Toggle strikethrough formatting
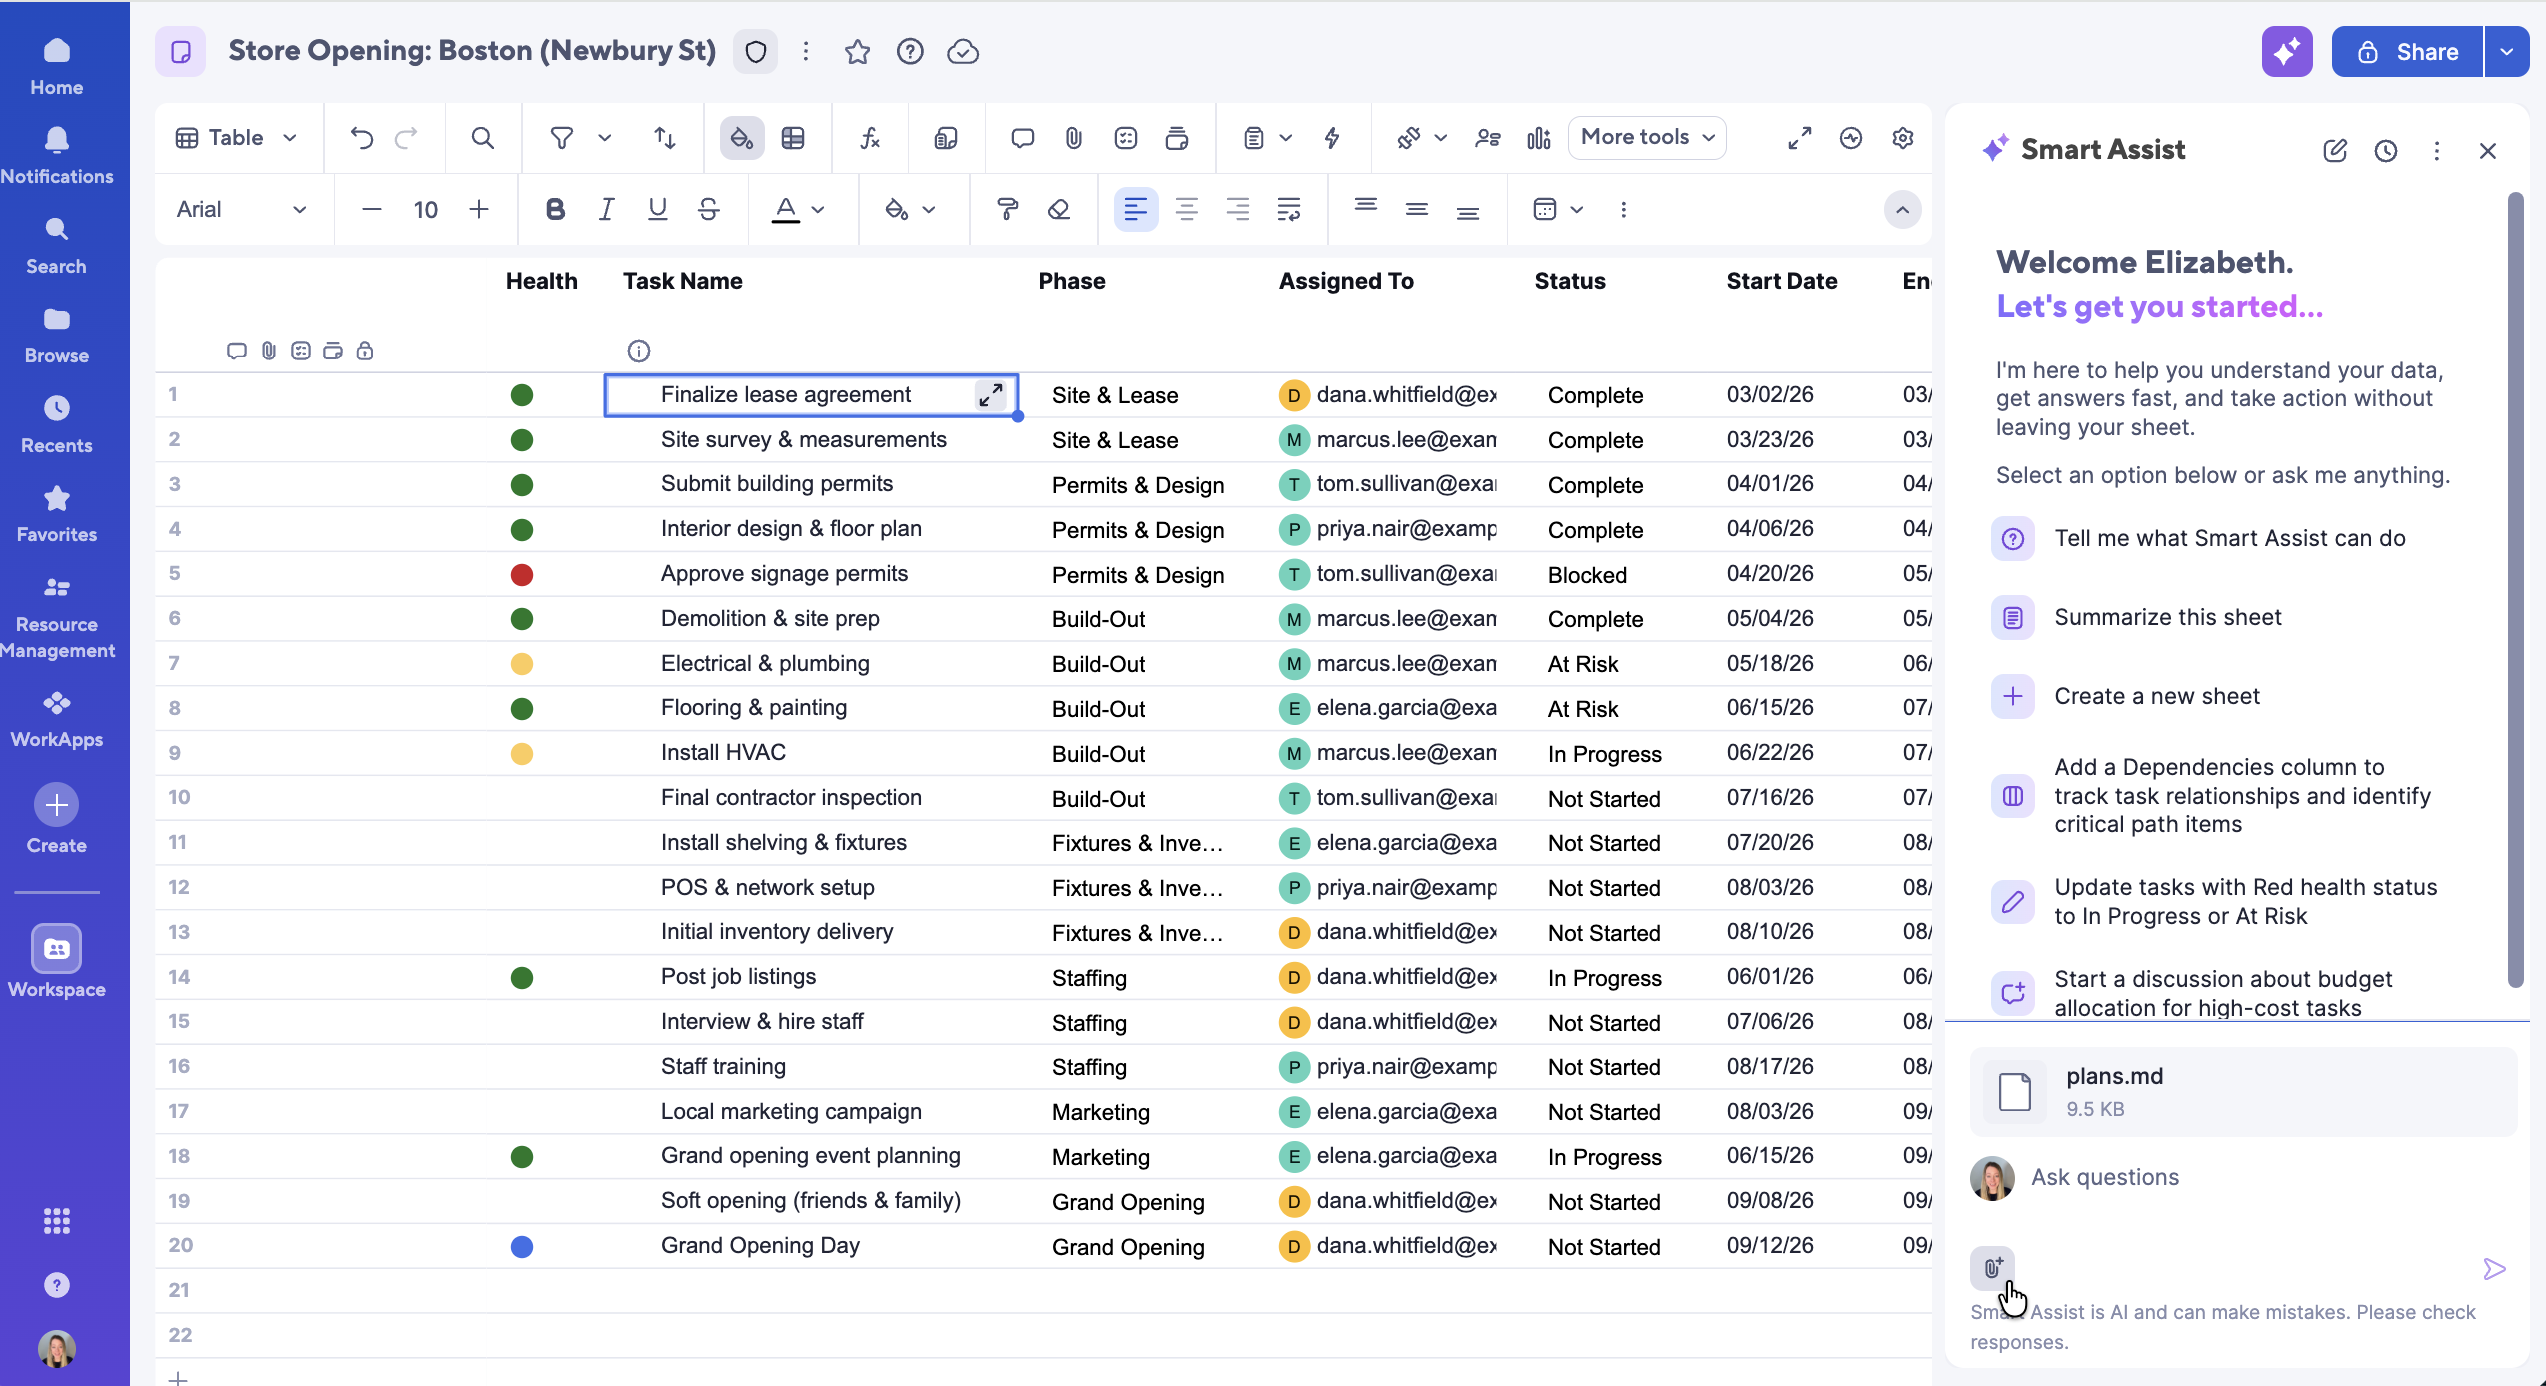Image resolution: width=2546 pixels, height=1386 pixels. pyautogui.click(x=709, y=209)
